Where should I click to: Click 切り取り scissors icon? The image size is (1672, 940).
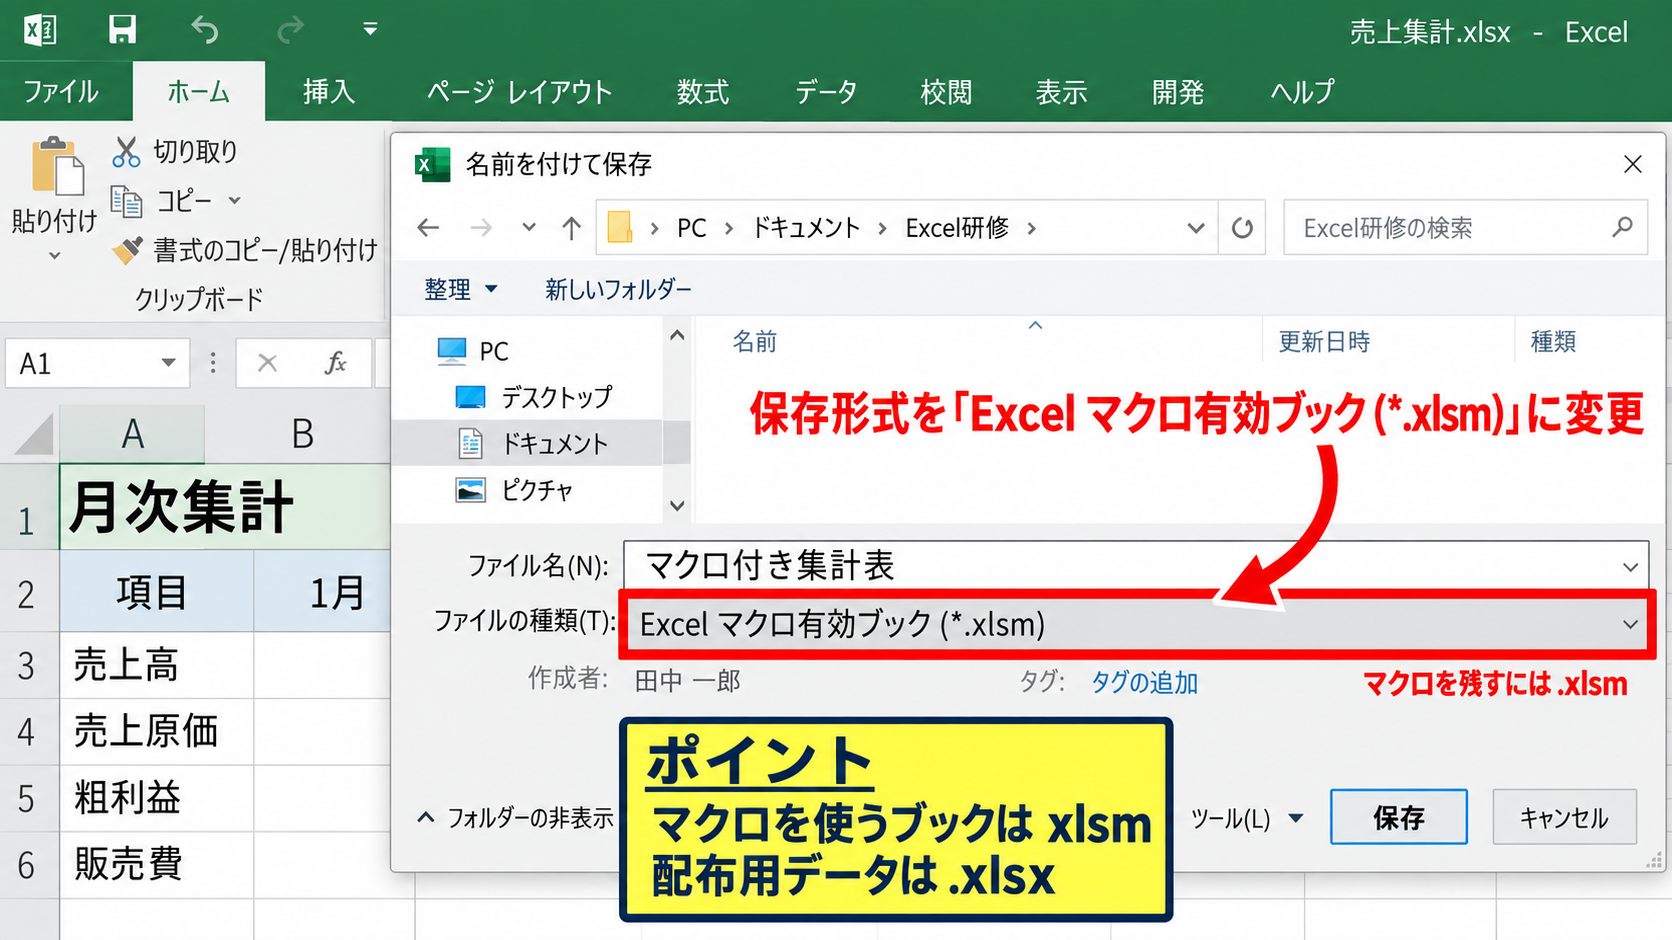click(126, 152)
